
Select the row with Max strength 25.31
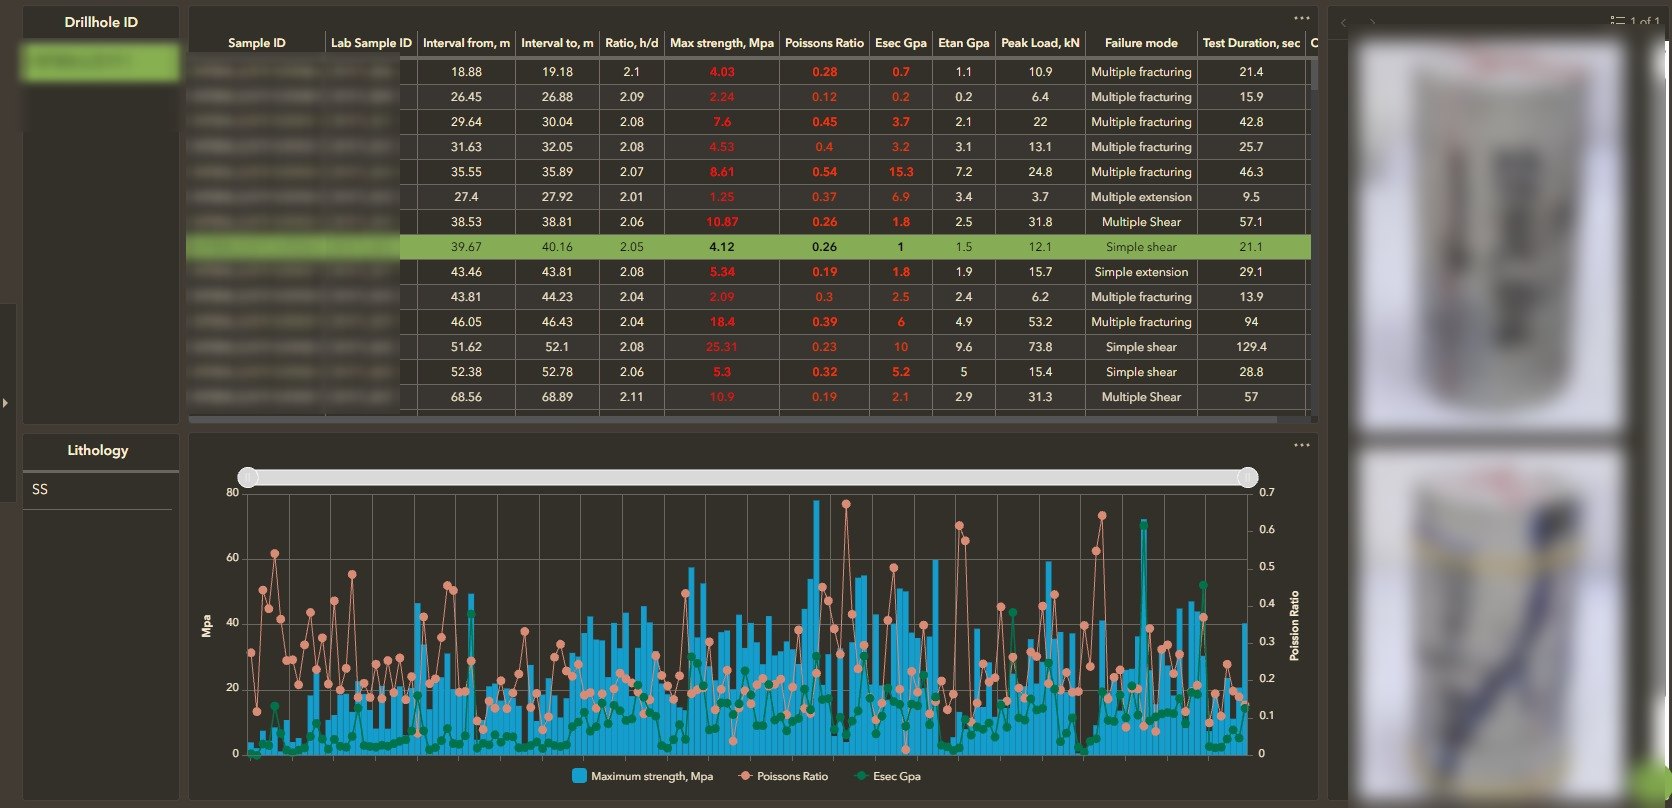tap(749, 347)
